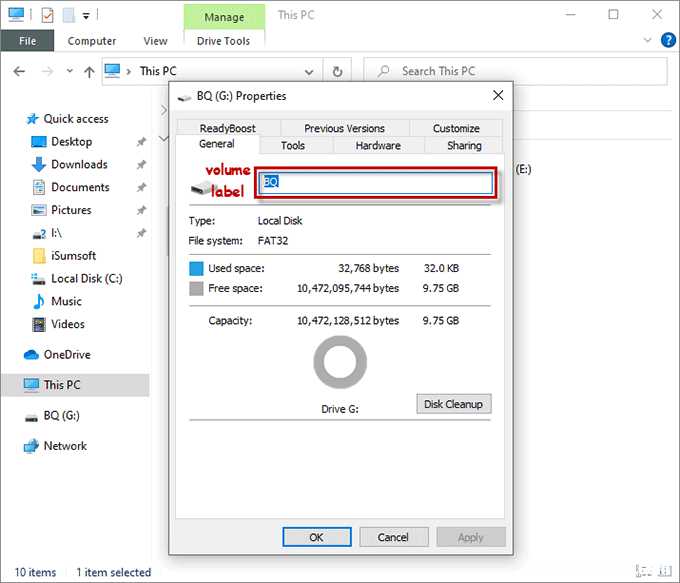Unpin I:\ using its pin icon
680x583 pixels.
click(141, 234)
